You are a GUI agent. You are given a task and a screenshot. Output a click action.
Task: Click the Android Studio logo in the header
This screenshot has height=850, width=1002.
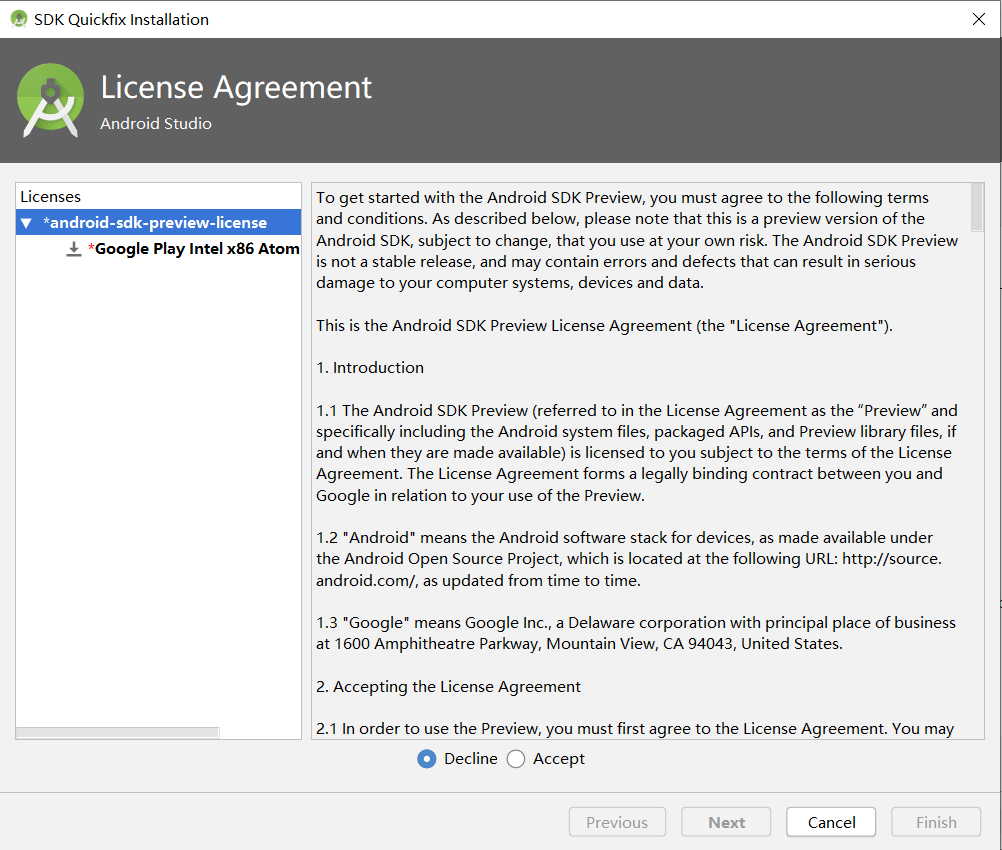point(50,100)
